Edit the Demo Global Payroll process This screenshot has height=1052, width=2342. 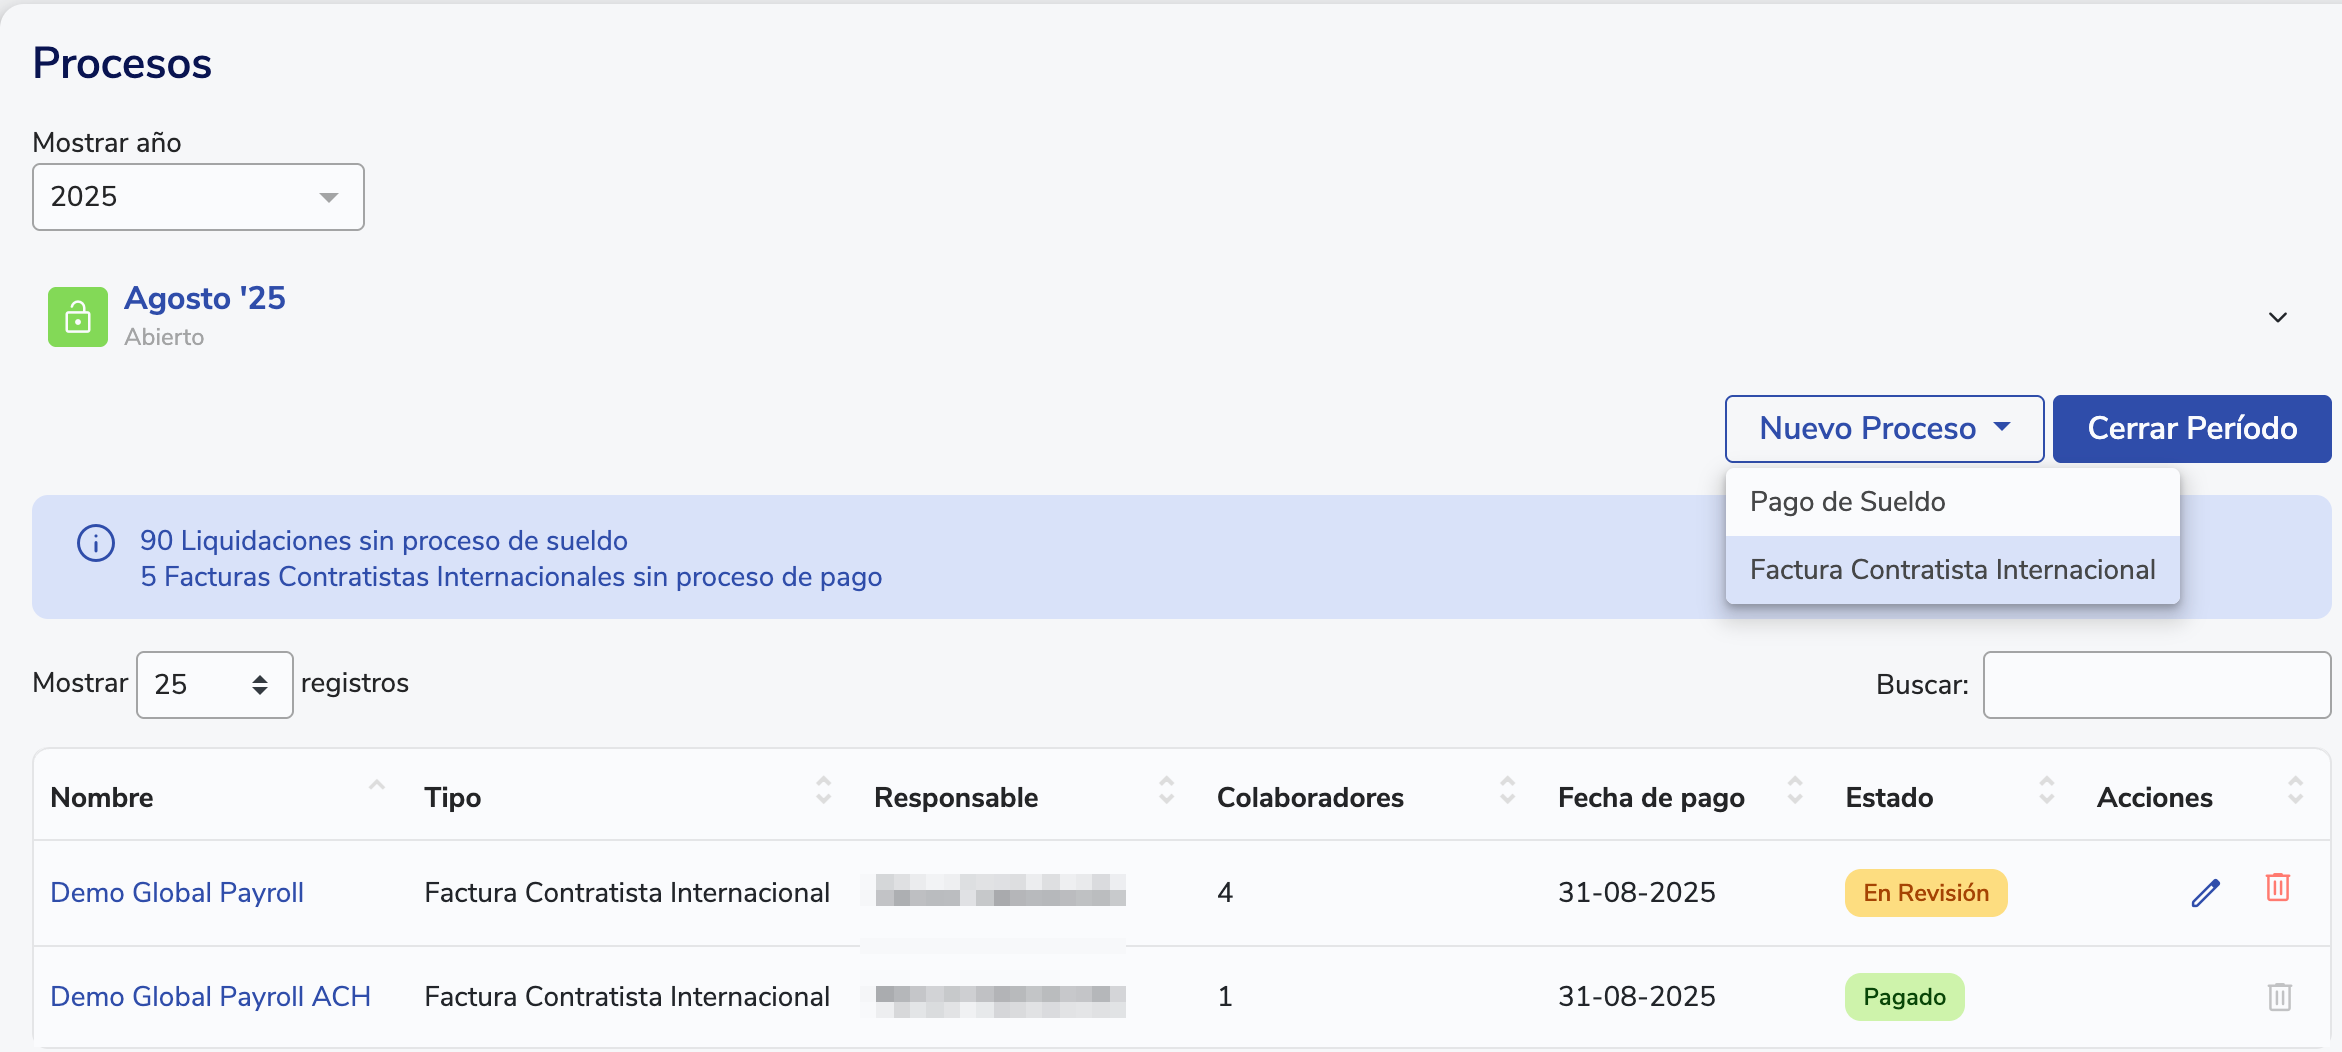pyautogui.click(x=2205, y=892)
